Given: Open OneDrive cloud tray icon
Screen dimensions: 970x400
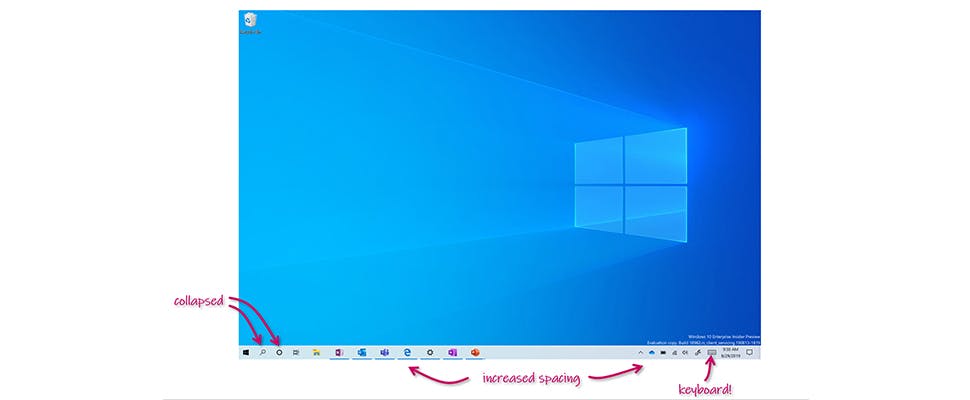Looking at the screenshot, I should click(652, 352).
